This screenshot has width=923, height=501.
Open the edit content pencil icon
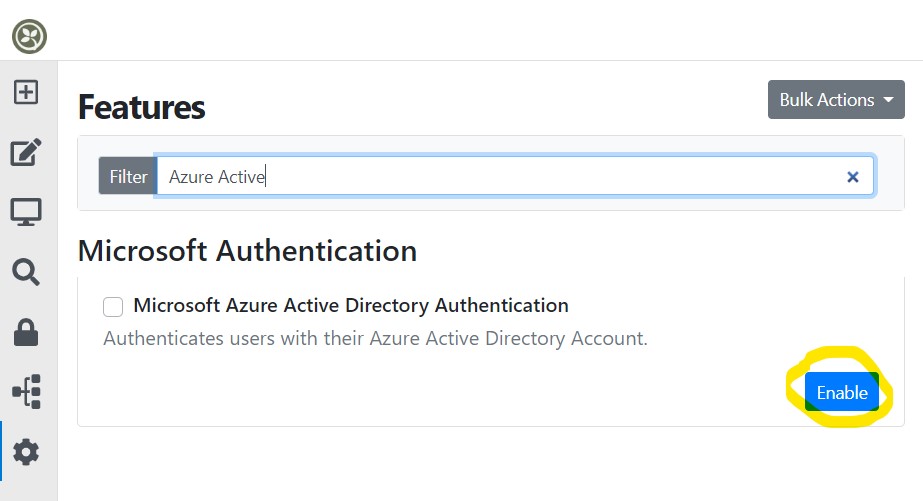(x=26, y=152)
